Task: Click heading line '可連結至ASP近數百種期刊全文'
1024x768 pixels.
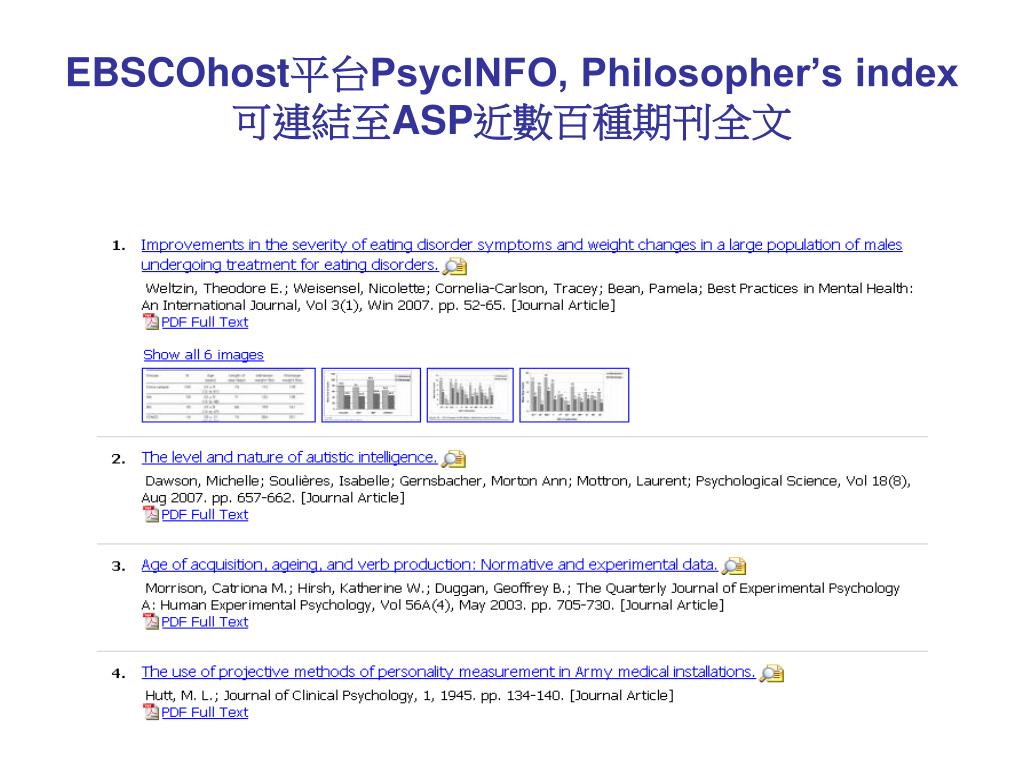Action: (512, 121)
